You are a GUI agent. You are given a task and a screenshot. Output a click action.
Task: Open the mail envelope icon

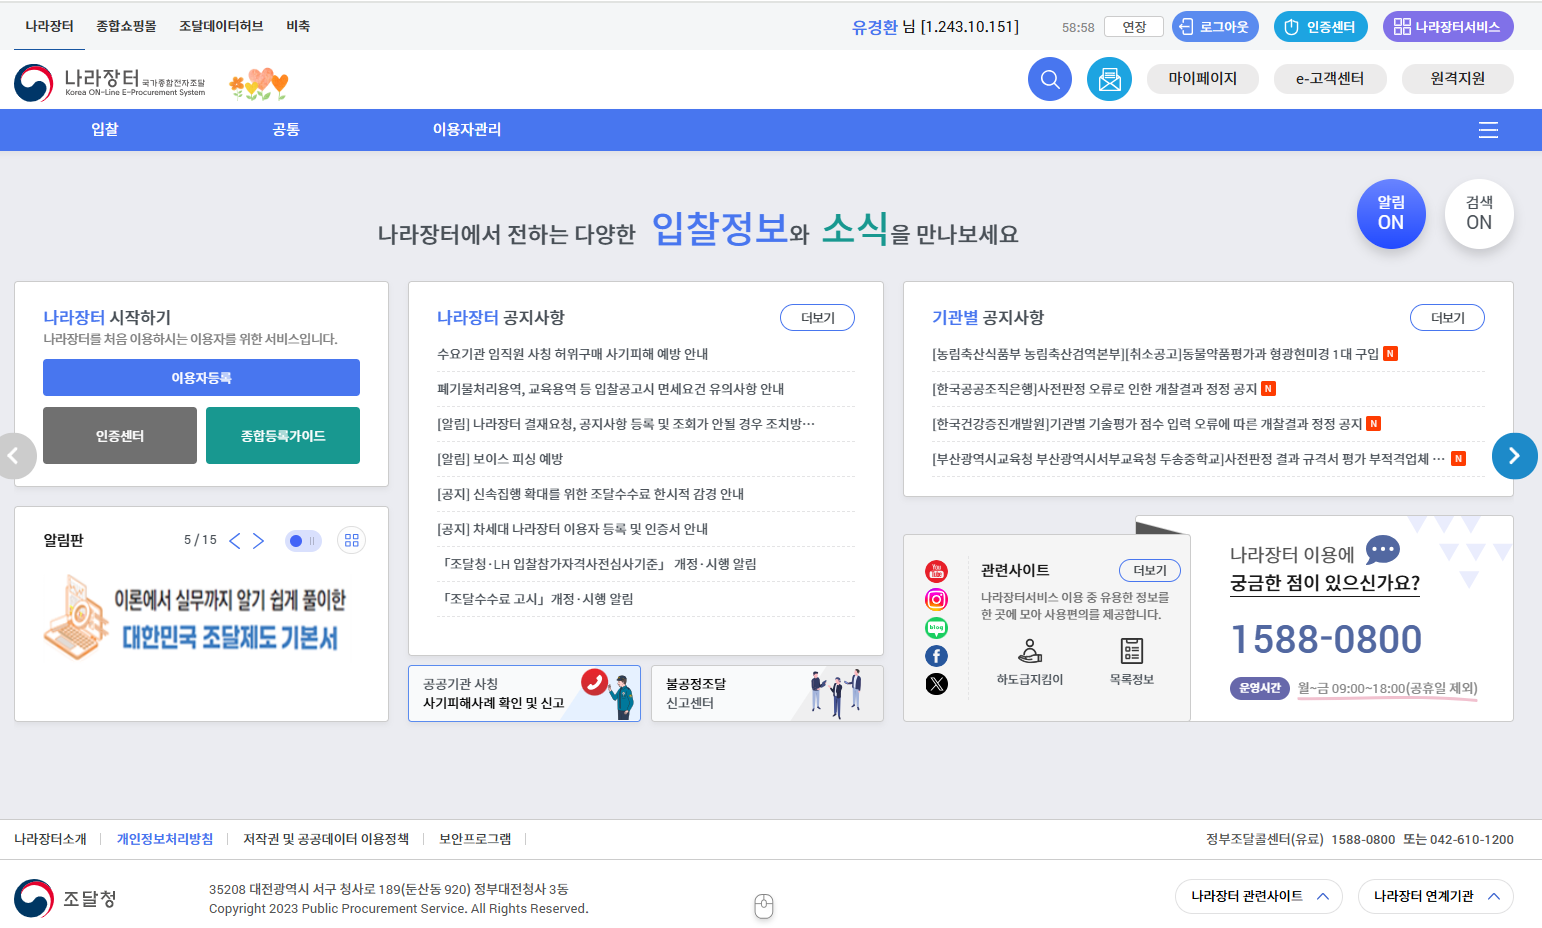click(x=1109, y=79)
